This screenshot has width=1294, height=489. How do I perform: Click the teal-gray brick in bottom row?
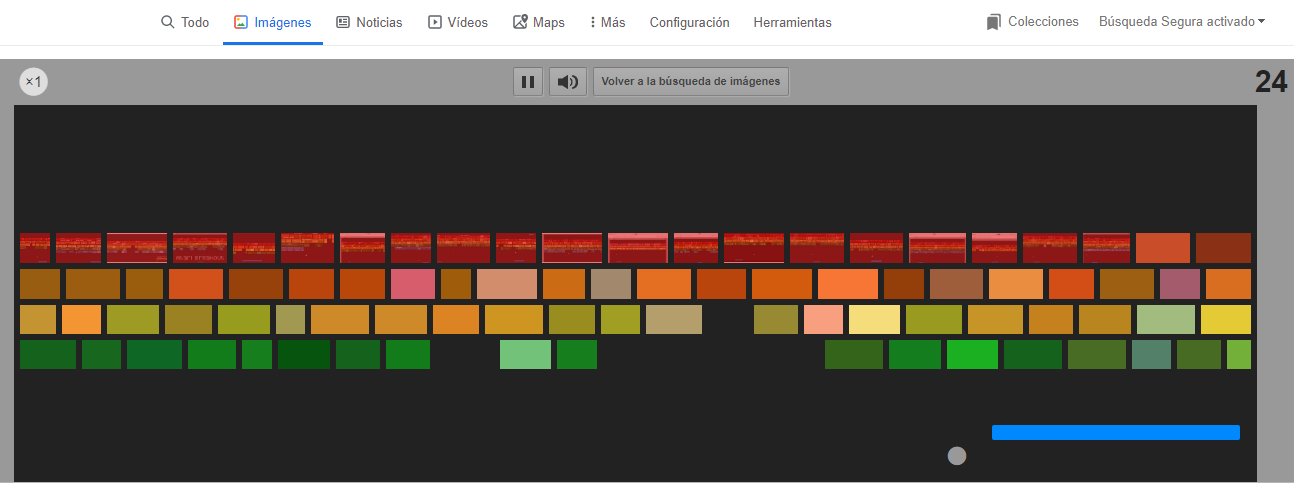1152,354
